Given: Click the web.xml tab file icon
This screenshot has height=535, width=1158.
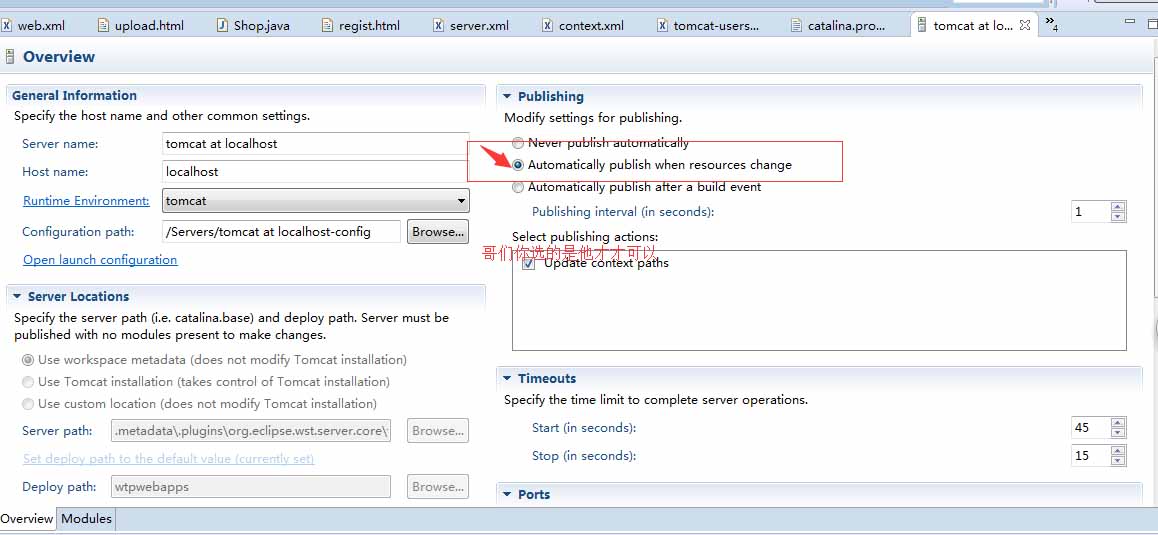Looking at the screenshot, I should point(7,25).
